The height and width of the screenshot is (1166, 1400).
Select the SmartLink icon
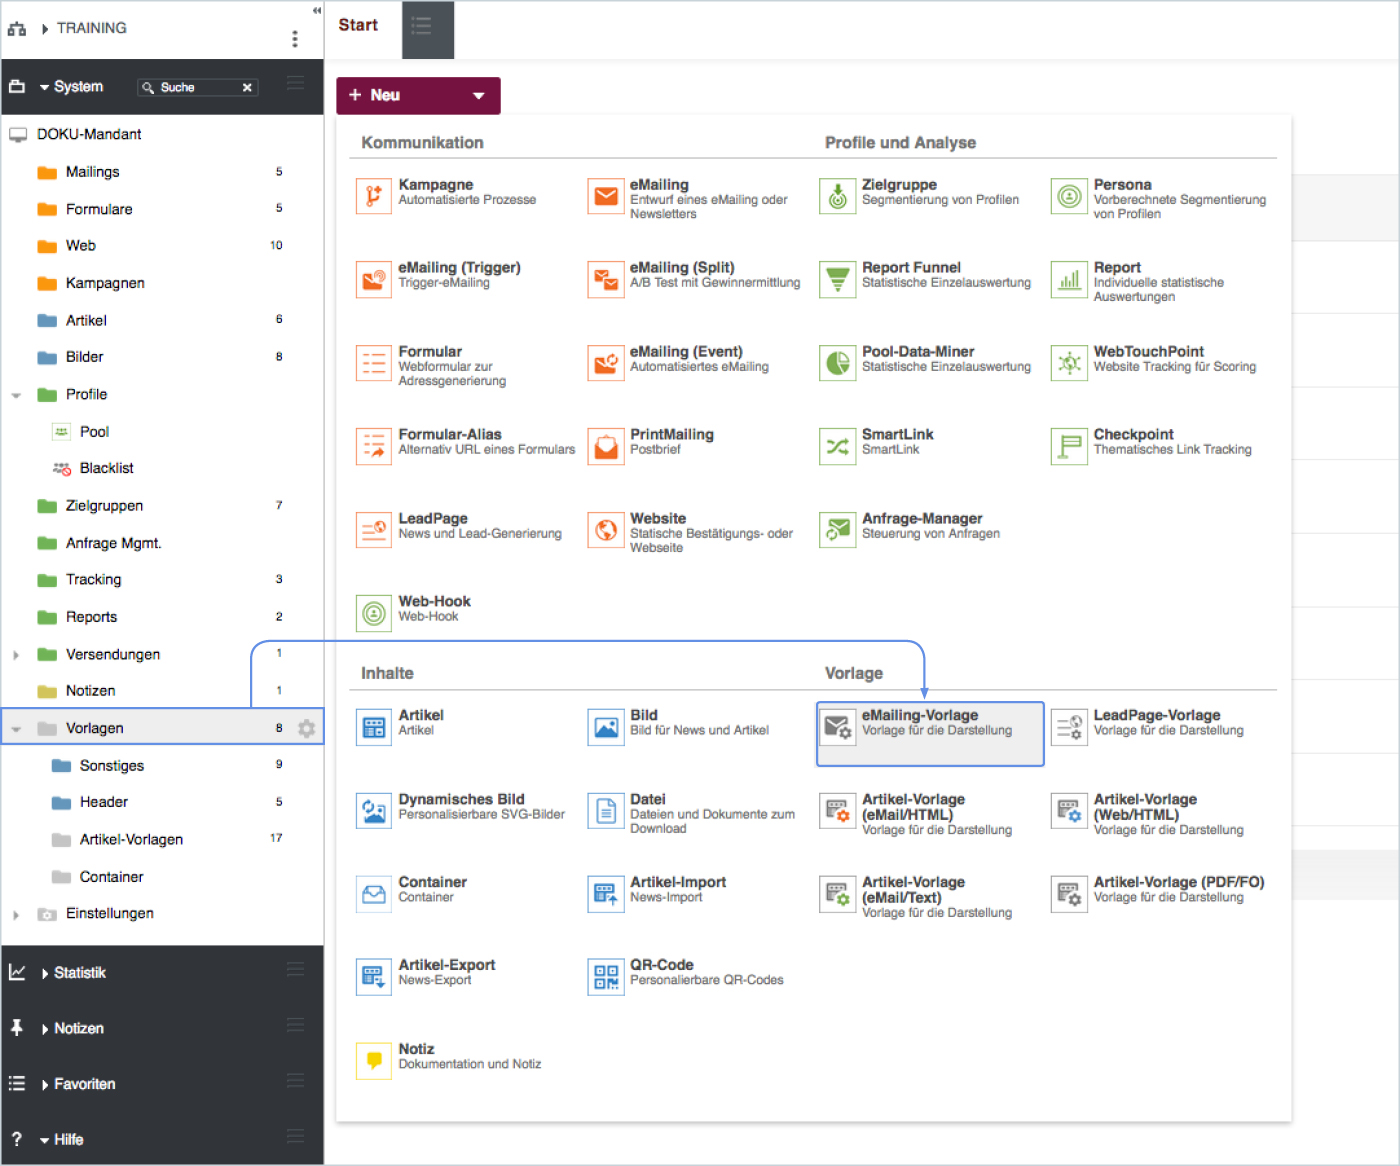pos(837,446)
